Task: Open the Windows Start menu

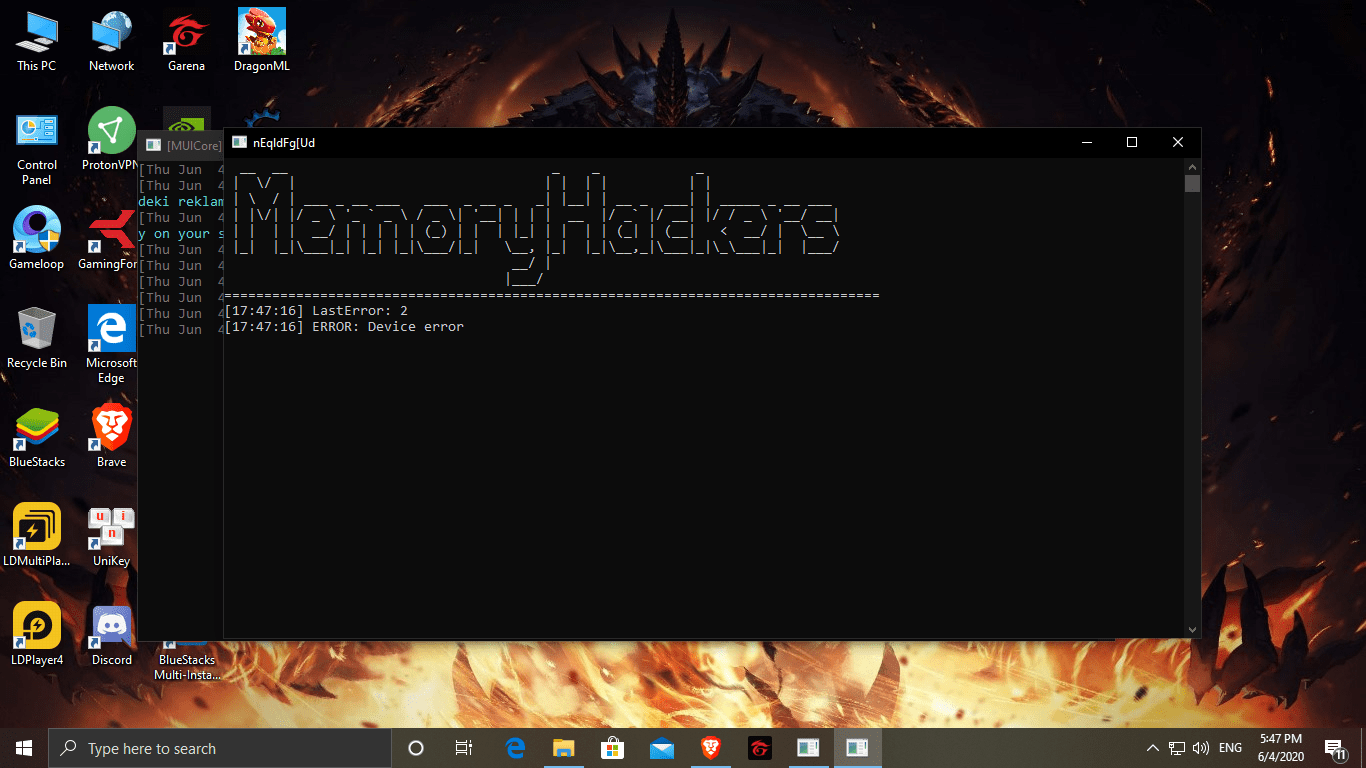Action: click(24, 748)
